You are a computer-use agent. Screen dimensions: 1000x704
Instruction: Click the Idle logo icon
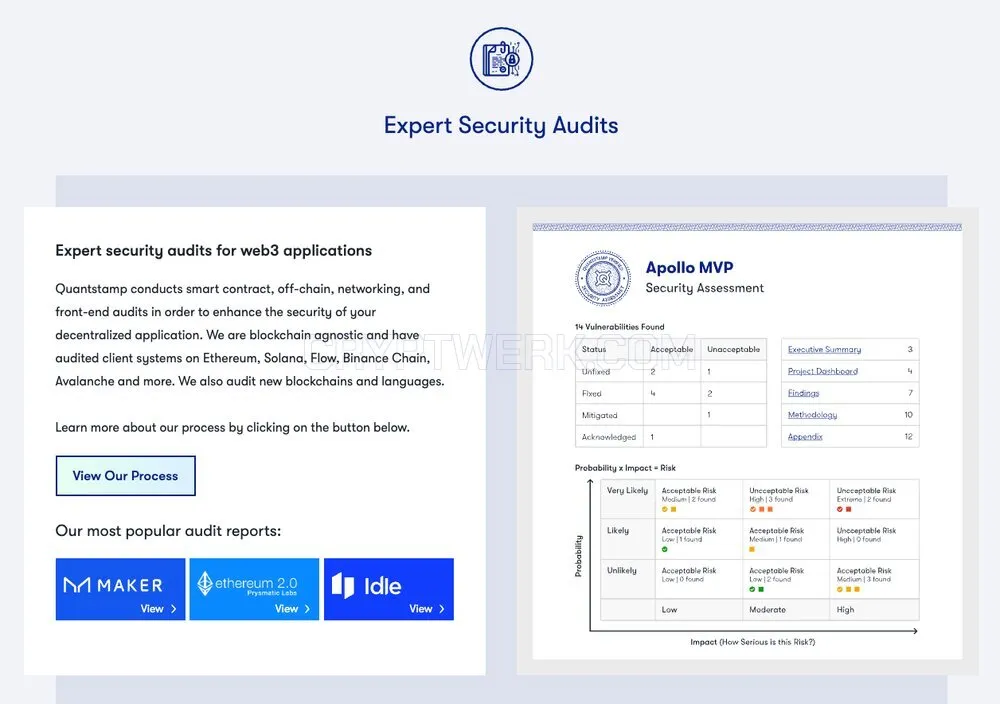pyautogui.click(x=343, y=585)
